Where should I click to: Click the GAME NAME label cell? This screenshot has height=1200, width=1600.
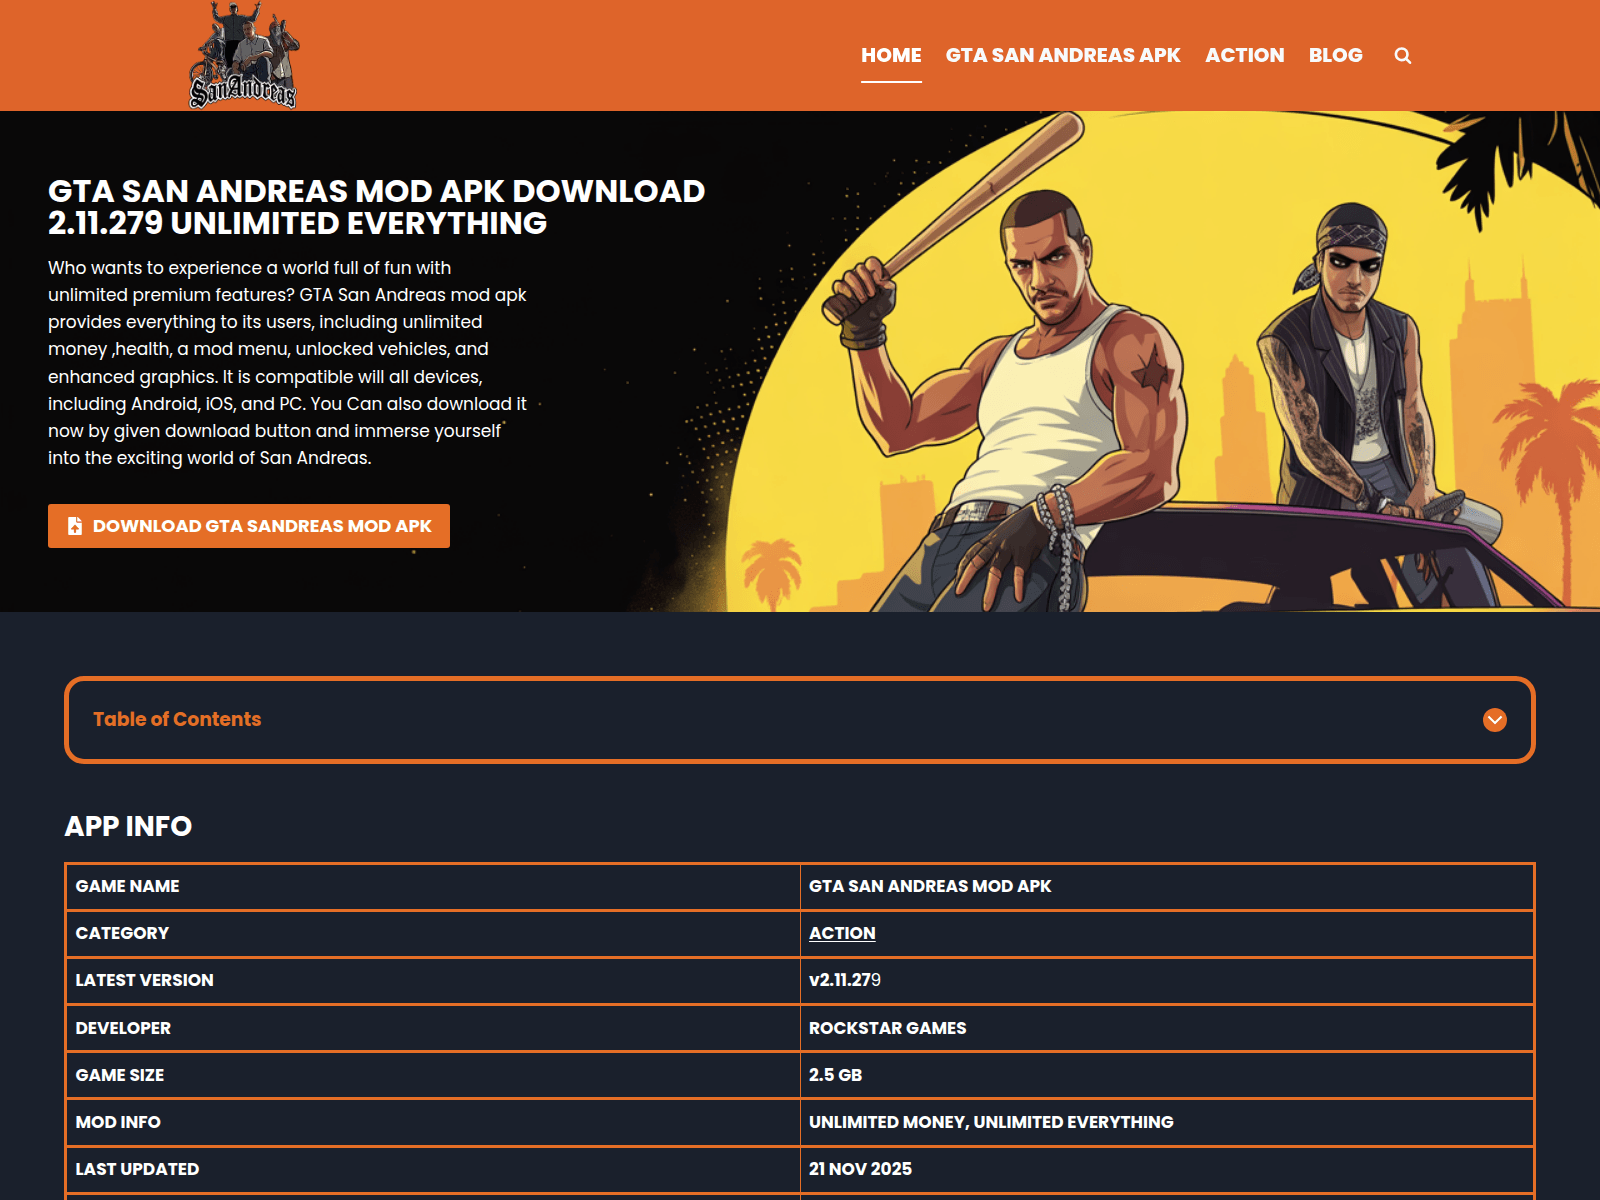[433, 887]
